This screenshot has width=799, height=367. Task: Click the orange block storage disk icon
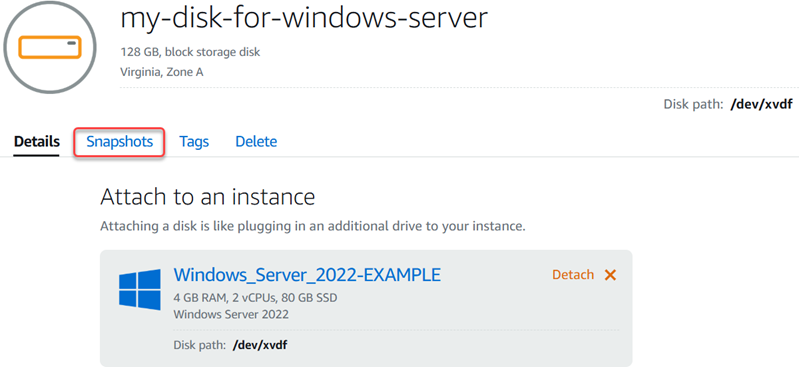click(x=49, y=47)
